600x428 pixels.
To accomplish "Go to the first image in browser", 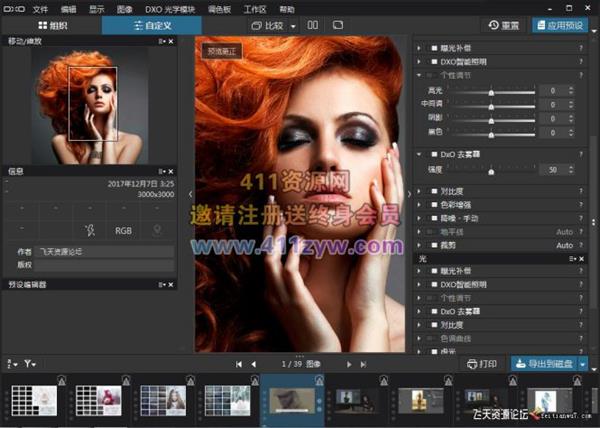I will pyautogui.click(x=239, y=364).
